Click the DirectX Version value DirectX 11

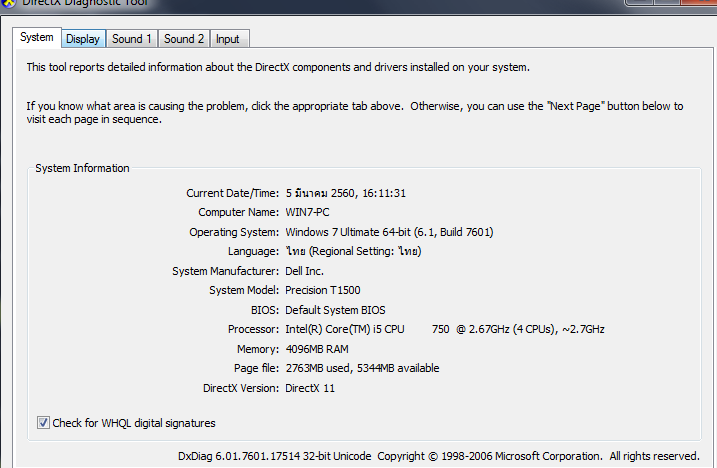311,388
